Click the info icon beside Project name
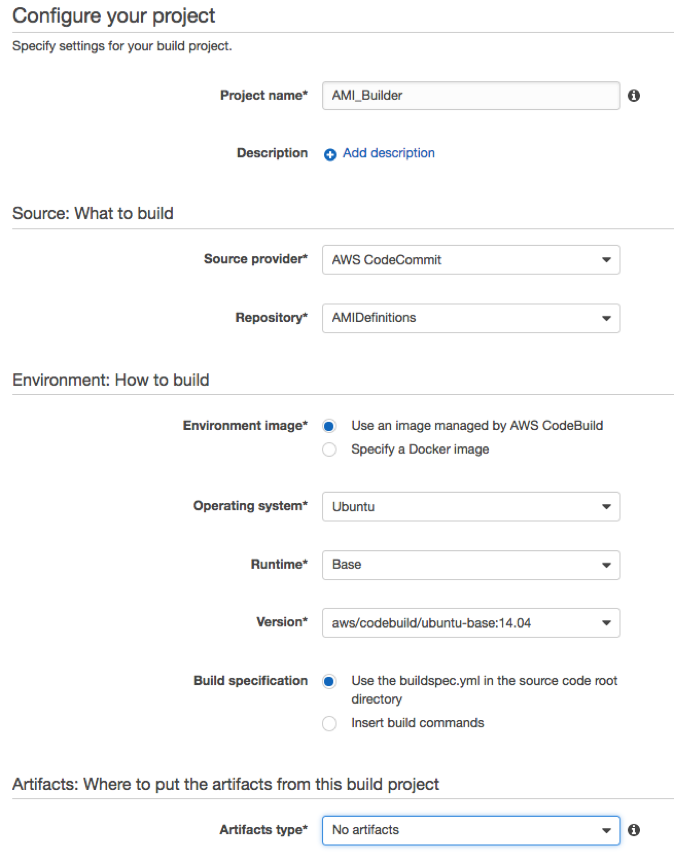674x863 pixels. click(634, 95)
